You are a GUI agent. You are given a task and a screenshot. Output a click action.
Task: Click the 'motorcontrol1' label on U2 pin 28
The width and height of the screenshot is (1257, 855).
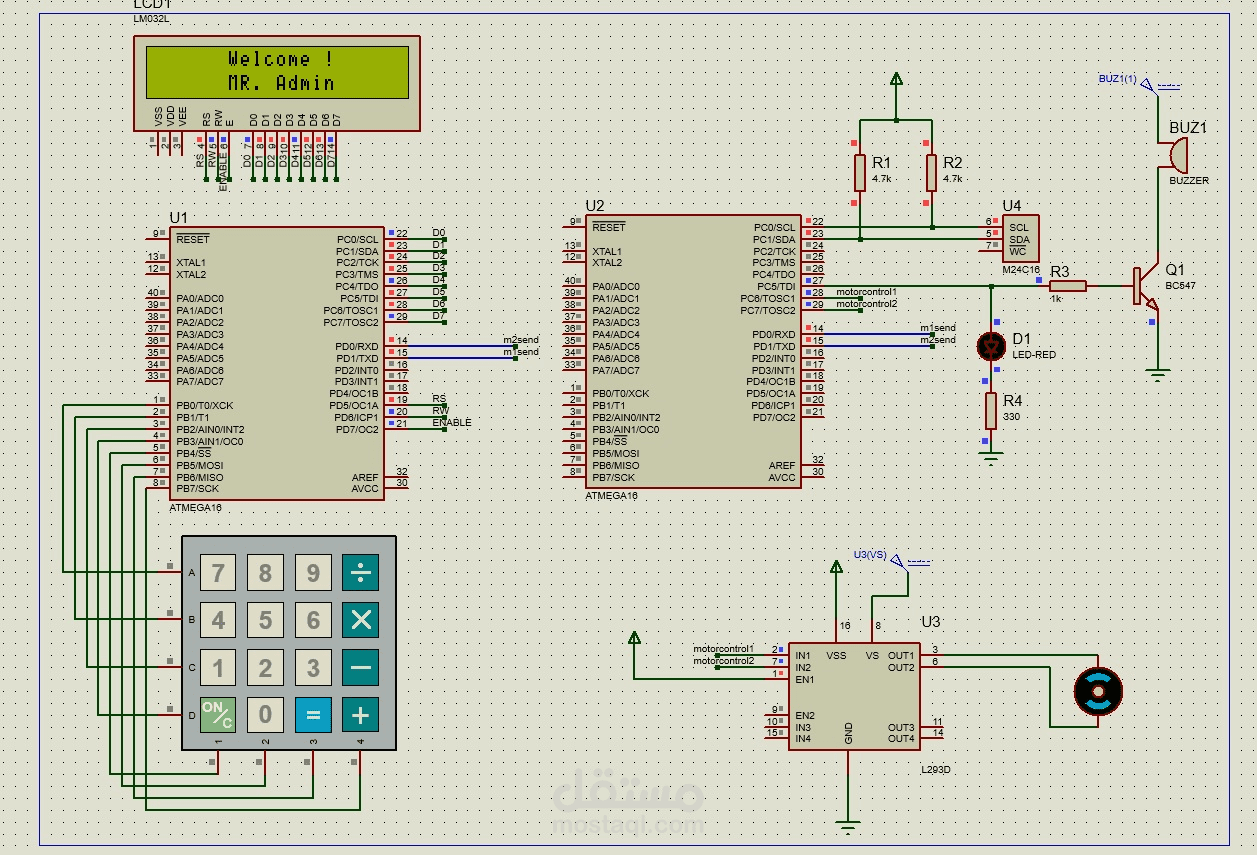coord(866,291)
